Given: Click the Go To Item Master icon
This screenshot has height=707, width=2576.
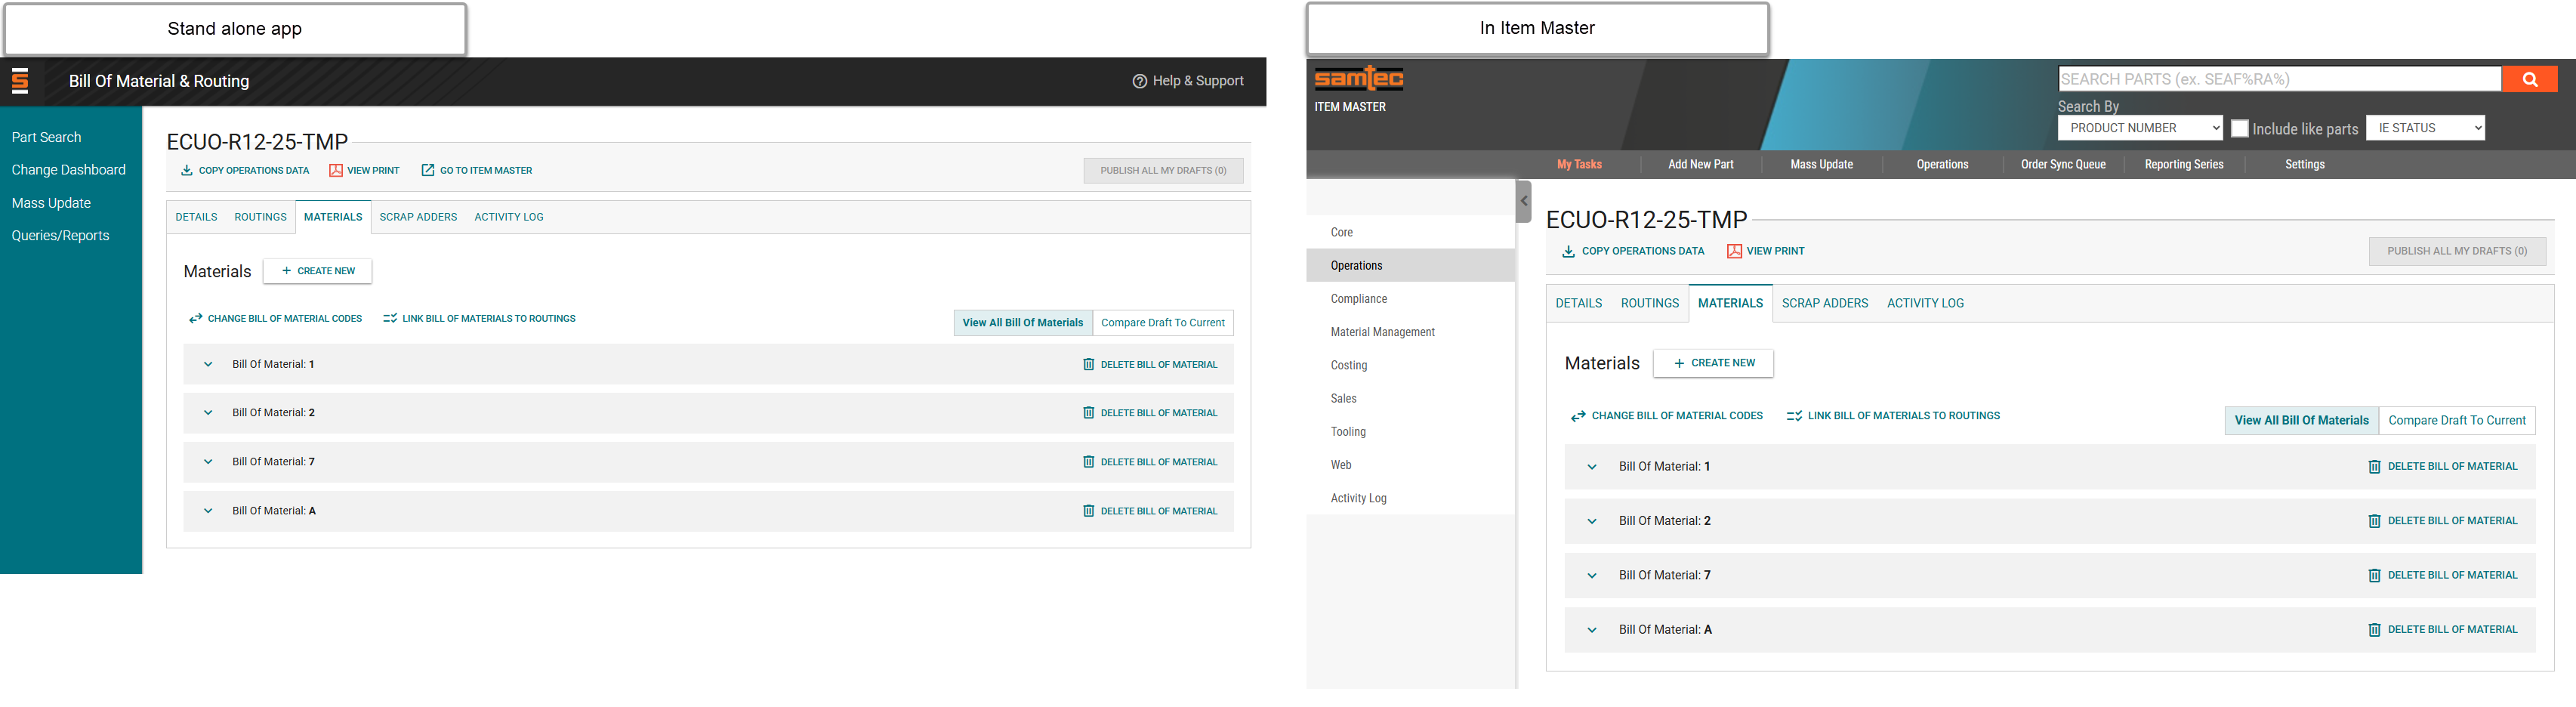Looking at the screenshot, I should [x=428, y=171].
